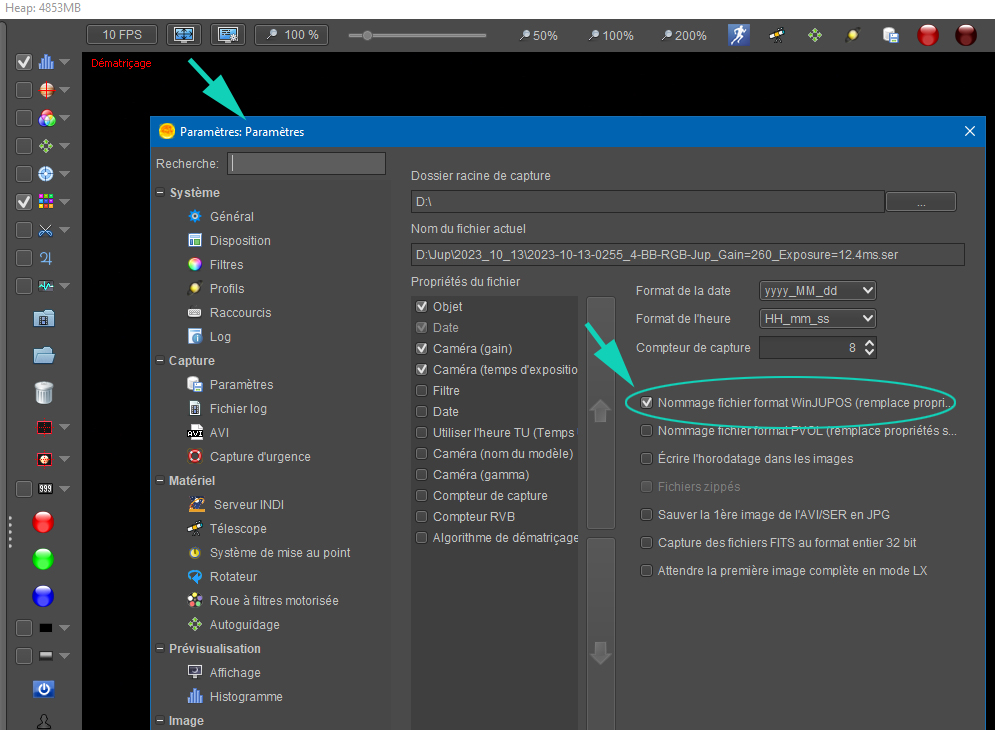The height and width of the screenshot is (730, 995).
Task: Click the green channel ball in sidebar
Action: click(x=43, y=559)
